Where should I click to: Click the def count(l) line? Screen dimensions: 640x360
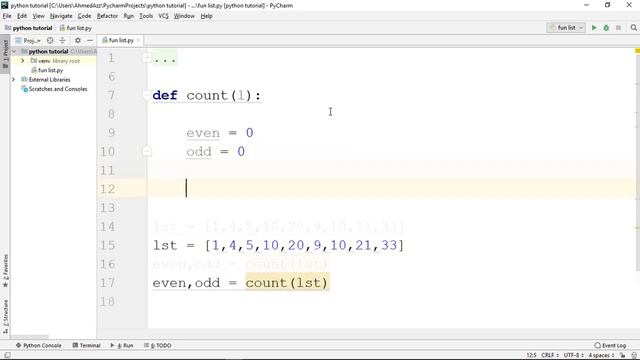point(207,96)
